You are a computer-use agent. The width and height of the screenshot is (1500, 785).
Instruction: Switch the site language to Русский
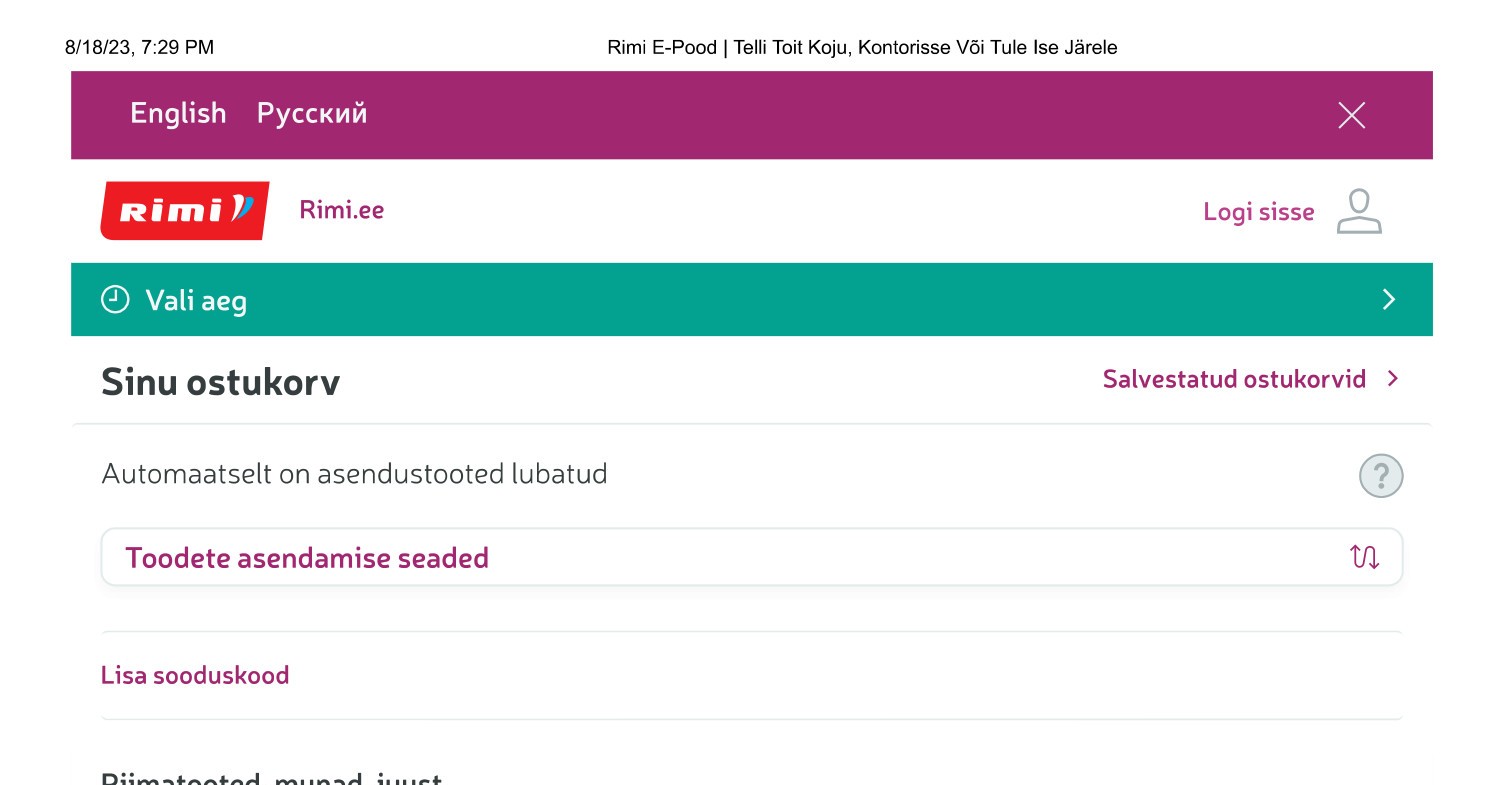point(312,113)
